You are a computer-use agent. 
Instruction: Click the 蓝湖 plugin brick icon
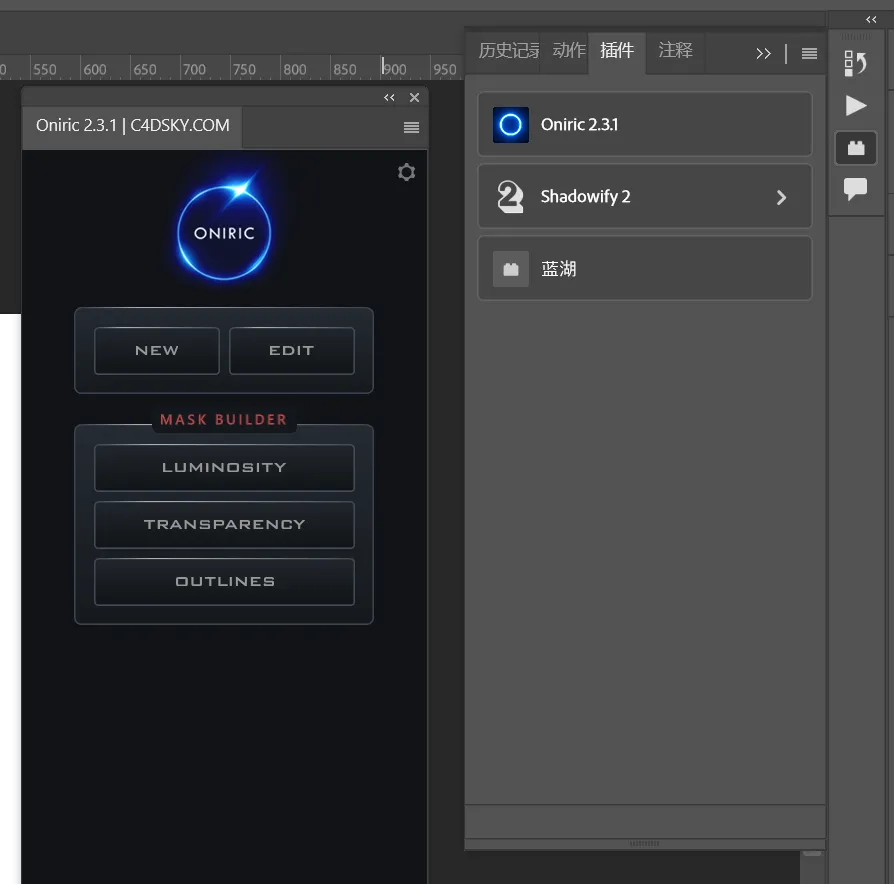[510, 269]
